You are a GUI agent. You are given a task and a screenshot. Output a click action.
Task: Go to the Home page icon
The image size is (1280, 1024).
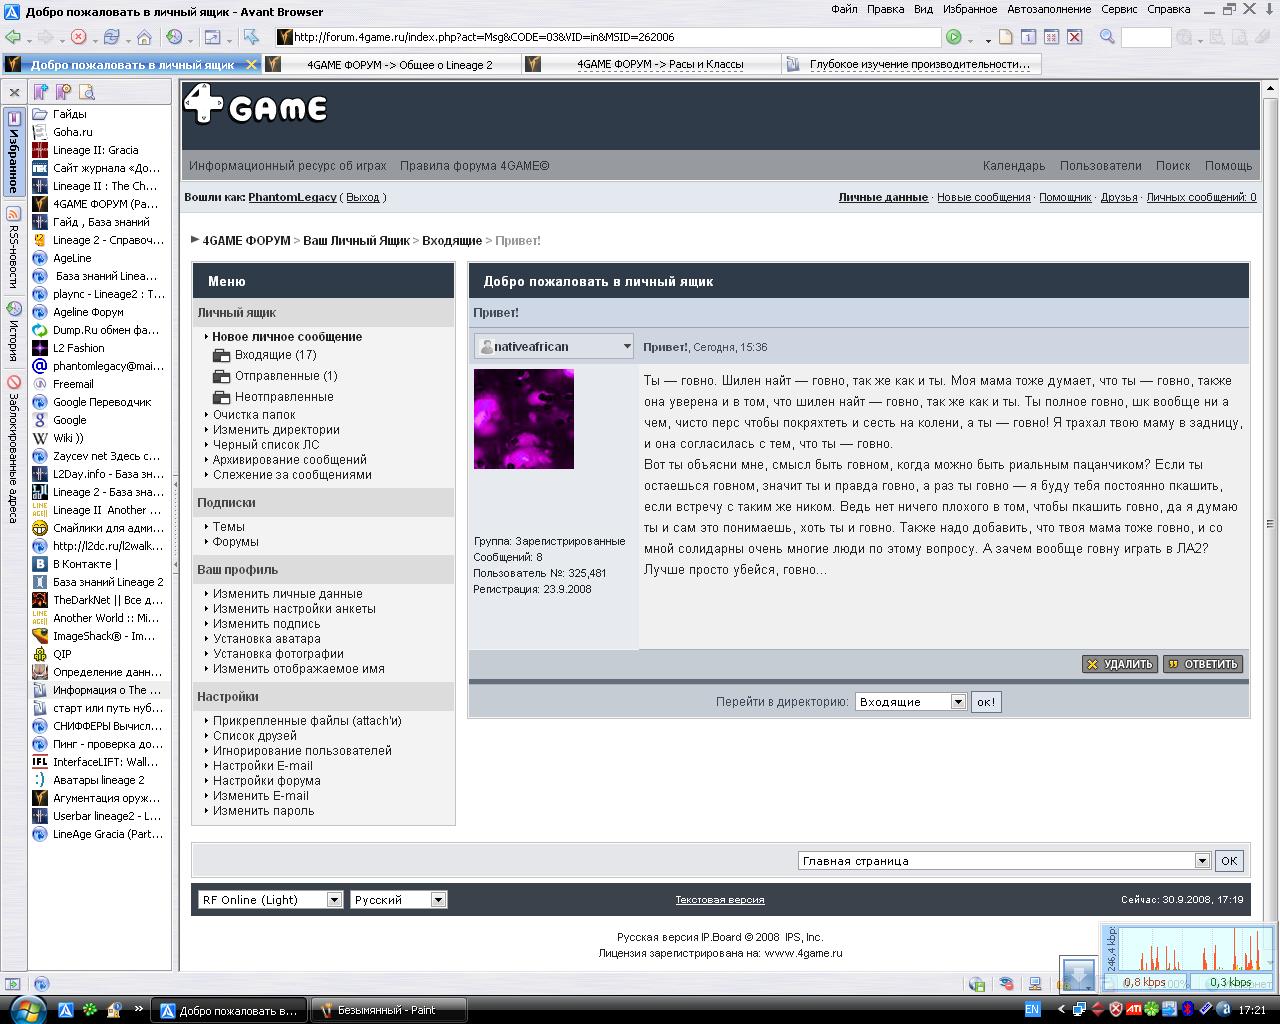pos(144,37)
